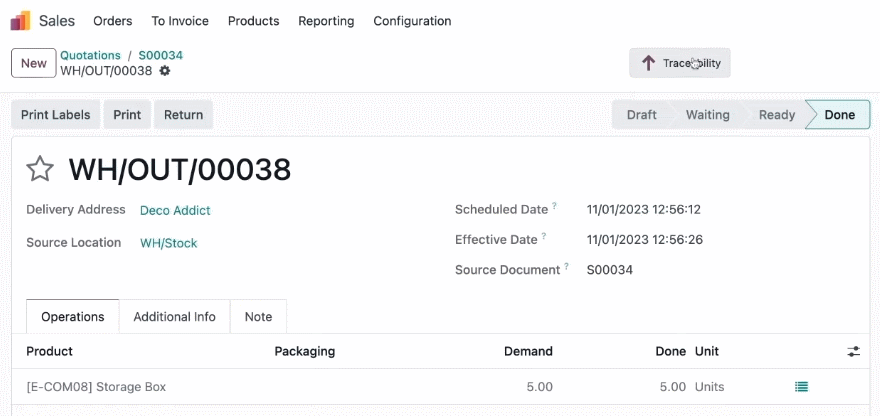Open the Orders menu
The width and height of the screenshot is (880, 416).
(113, 21)
